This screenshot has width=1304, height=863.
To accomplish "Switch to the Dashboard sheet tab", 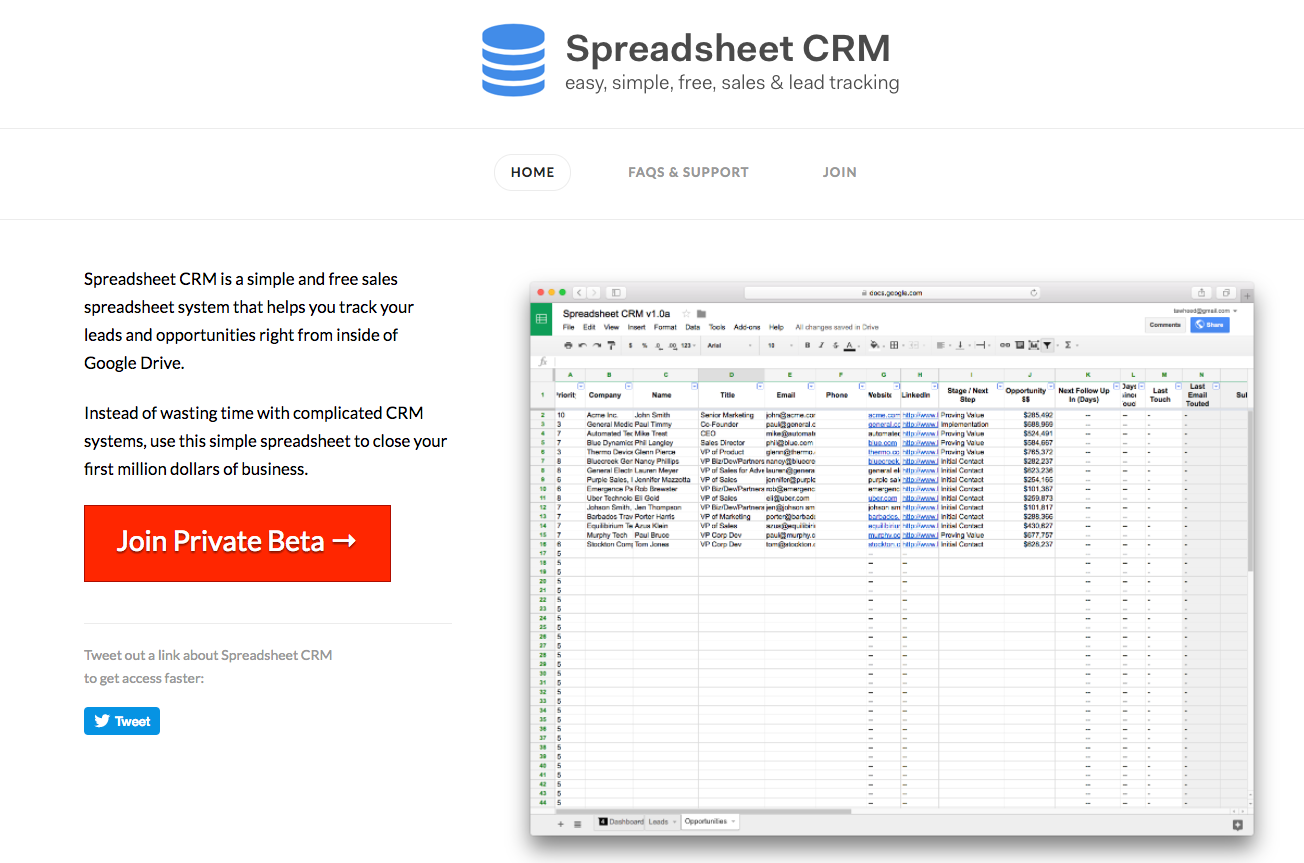I will (x=621, y=821).
